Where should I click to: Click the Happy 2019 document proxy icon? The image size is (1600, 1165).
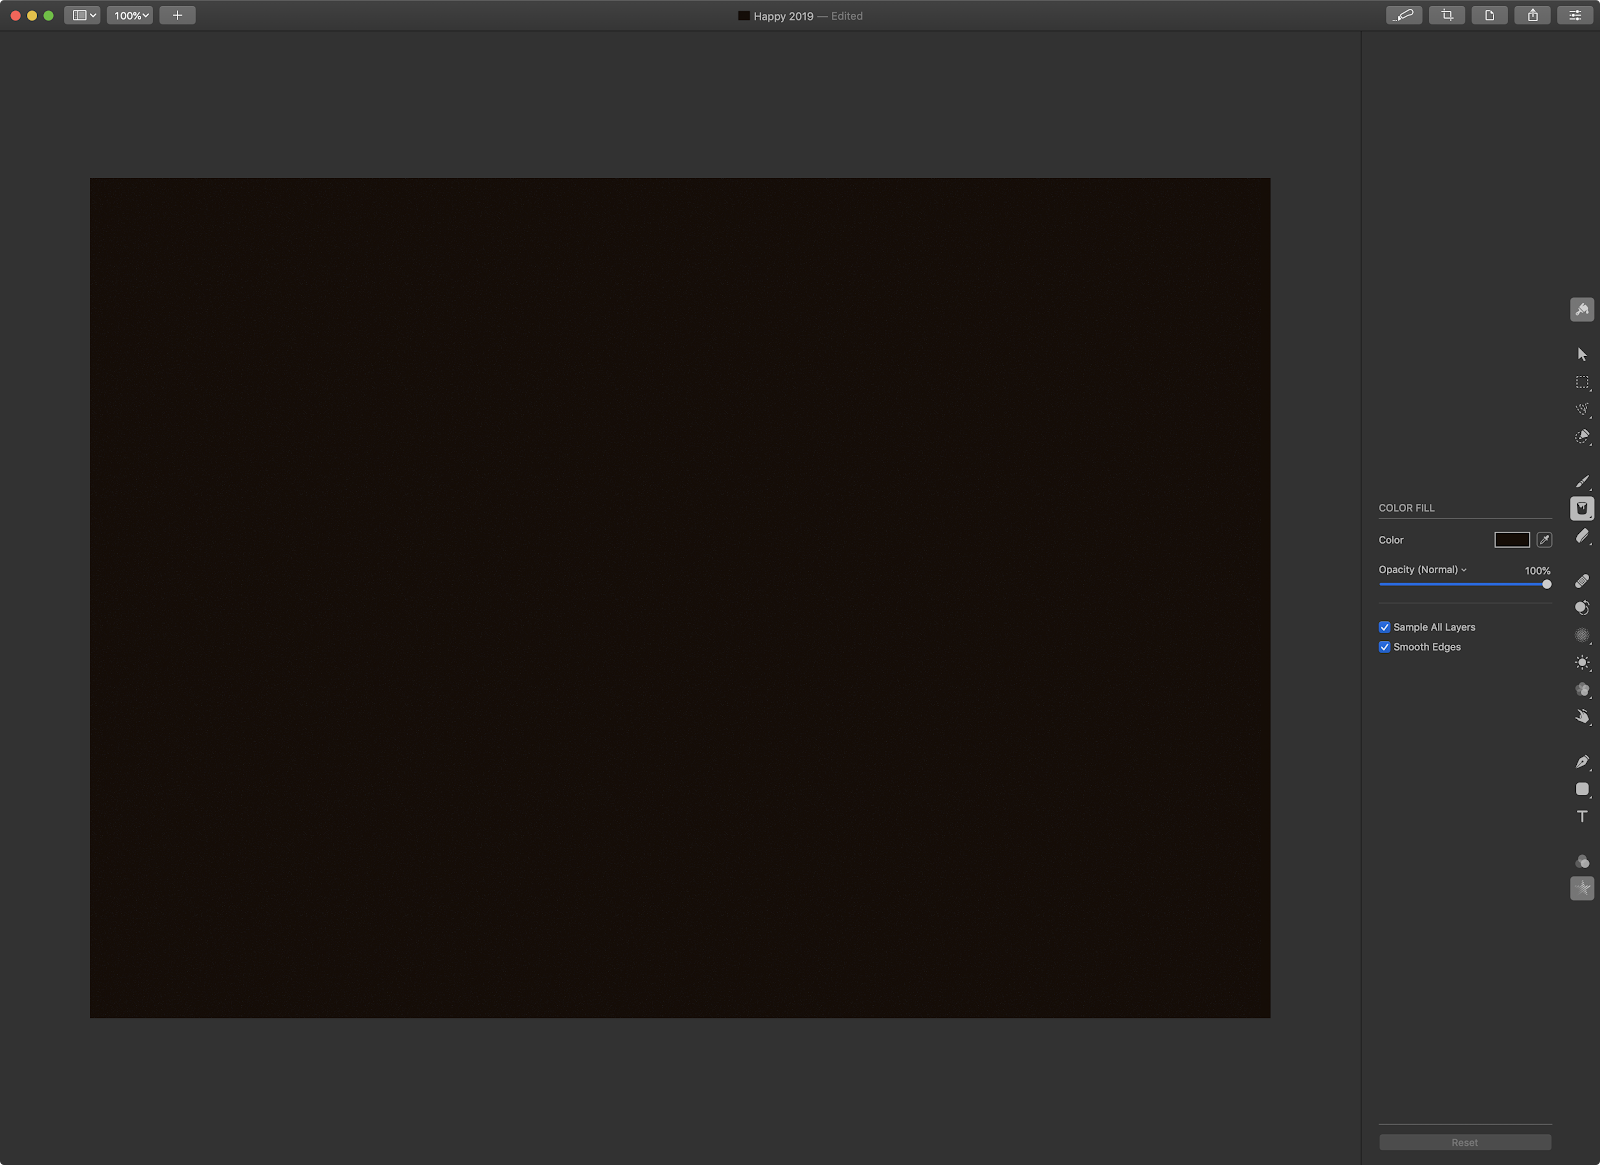(x=744, y=16)
